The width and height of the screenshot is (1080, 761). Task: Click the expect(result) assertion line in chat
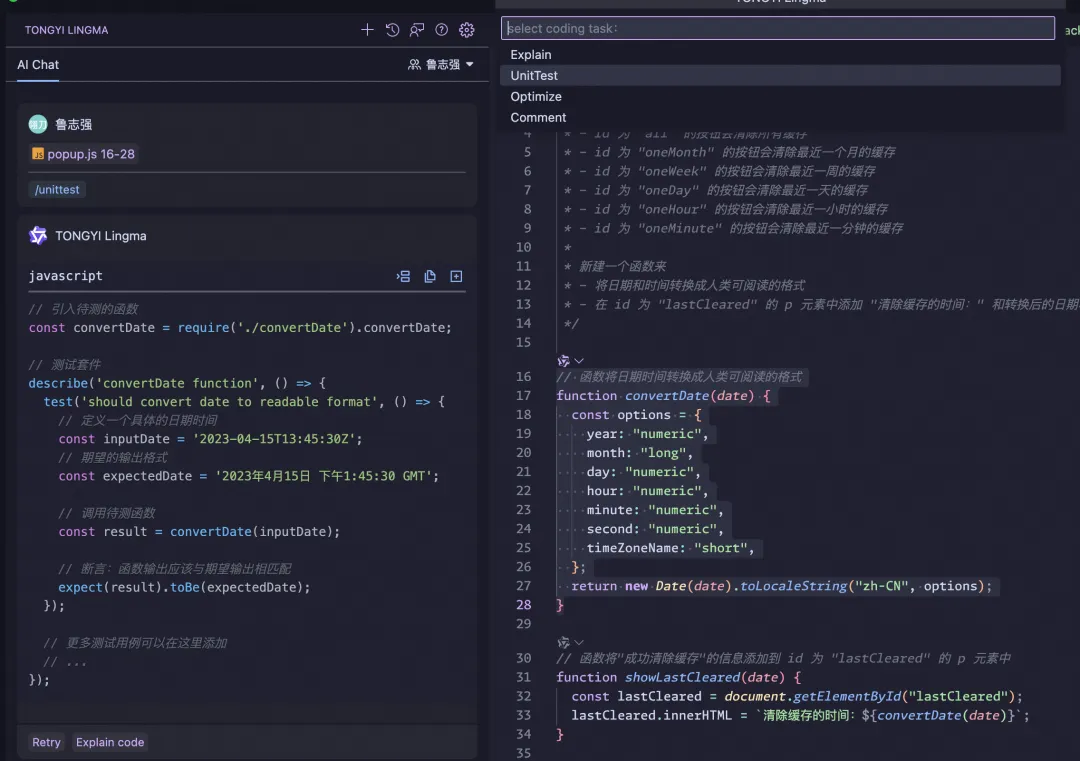(x=184, y=587)
